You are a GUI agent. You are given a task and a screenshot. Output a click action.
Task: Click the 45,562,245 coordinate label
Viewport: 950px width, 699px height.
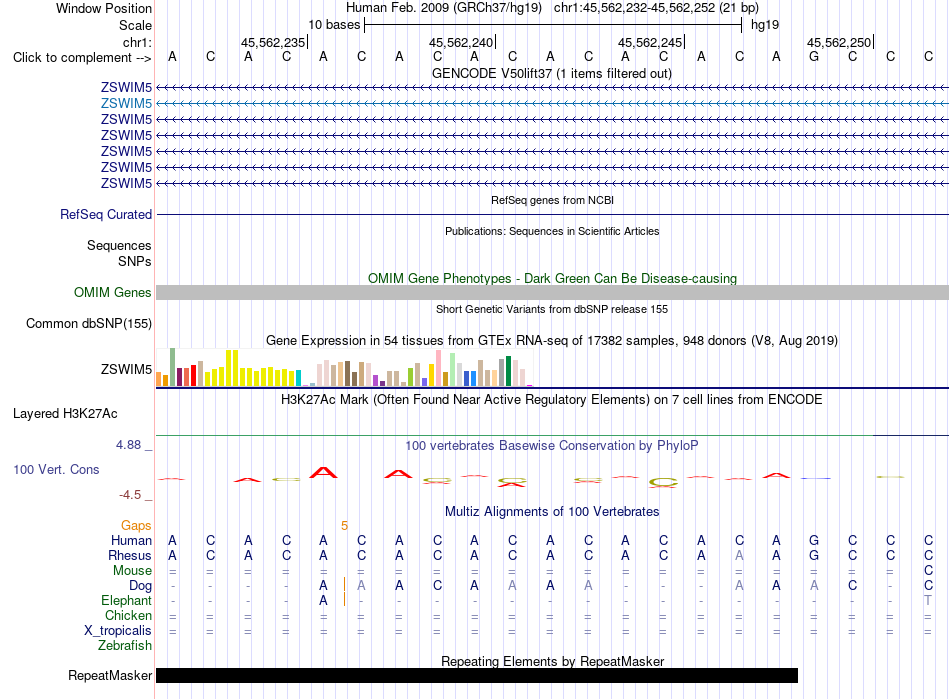(650, 42)
